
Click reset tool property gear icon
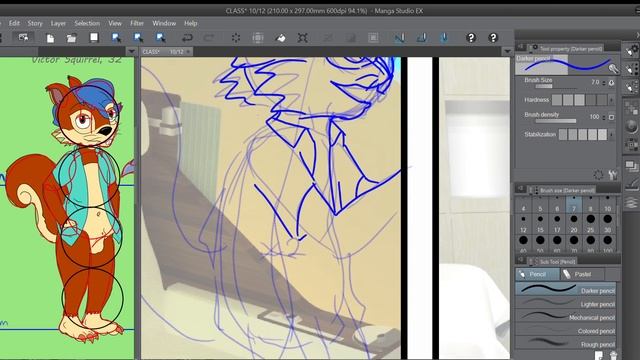coord(598,175)
